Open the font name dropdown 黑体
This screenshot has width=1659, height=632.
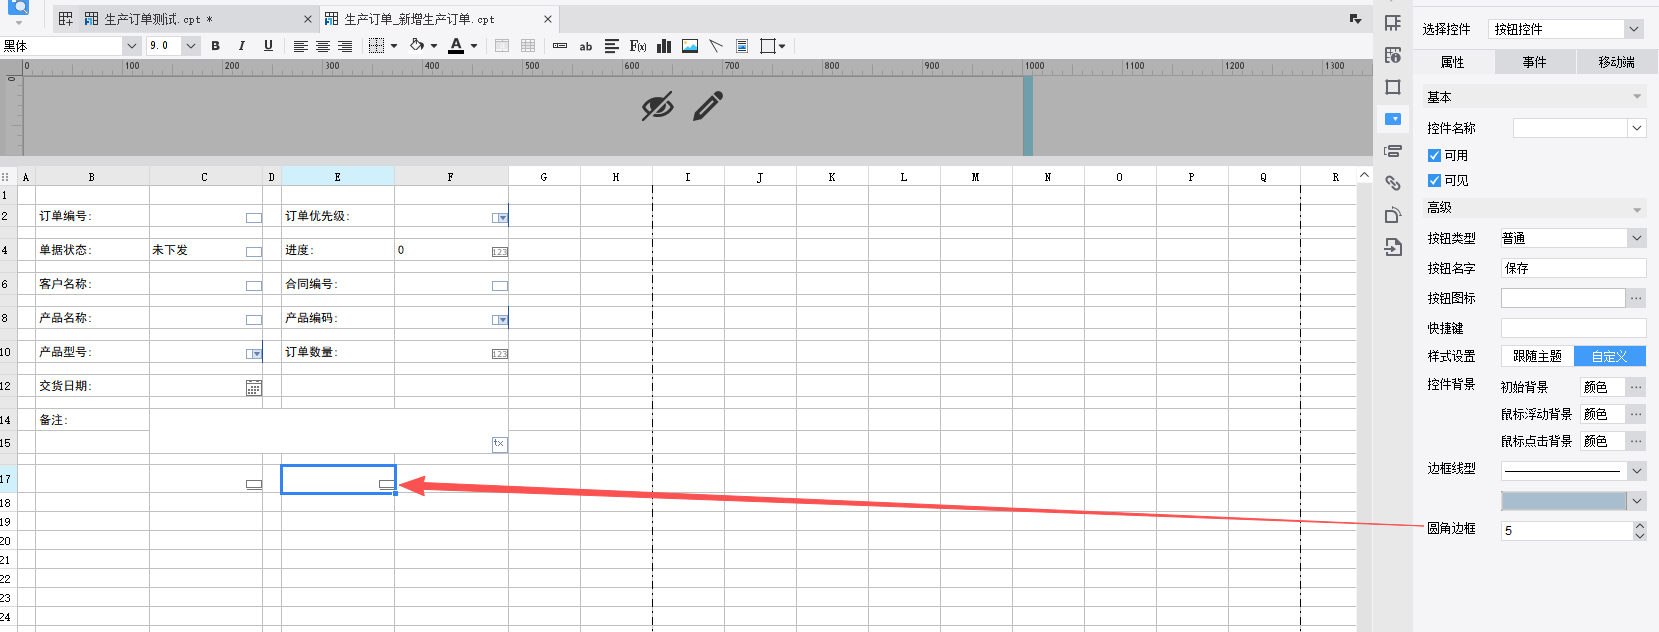point(131,46)
